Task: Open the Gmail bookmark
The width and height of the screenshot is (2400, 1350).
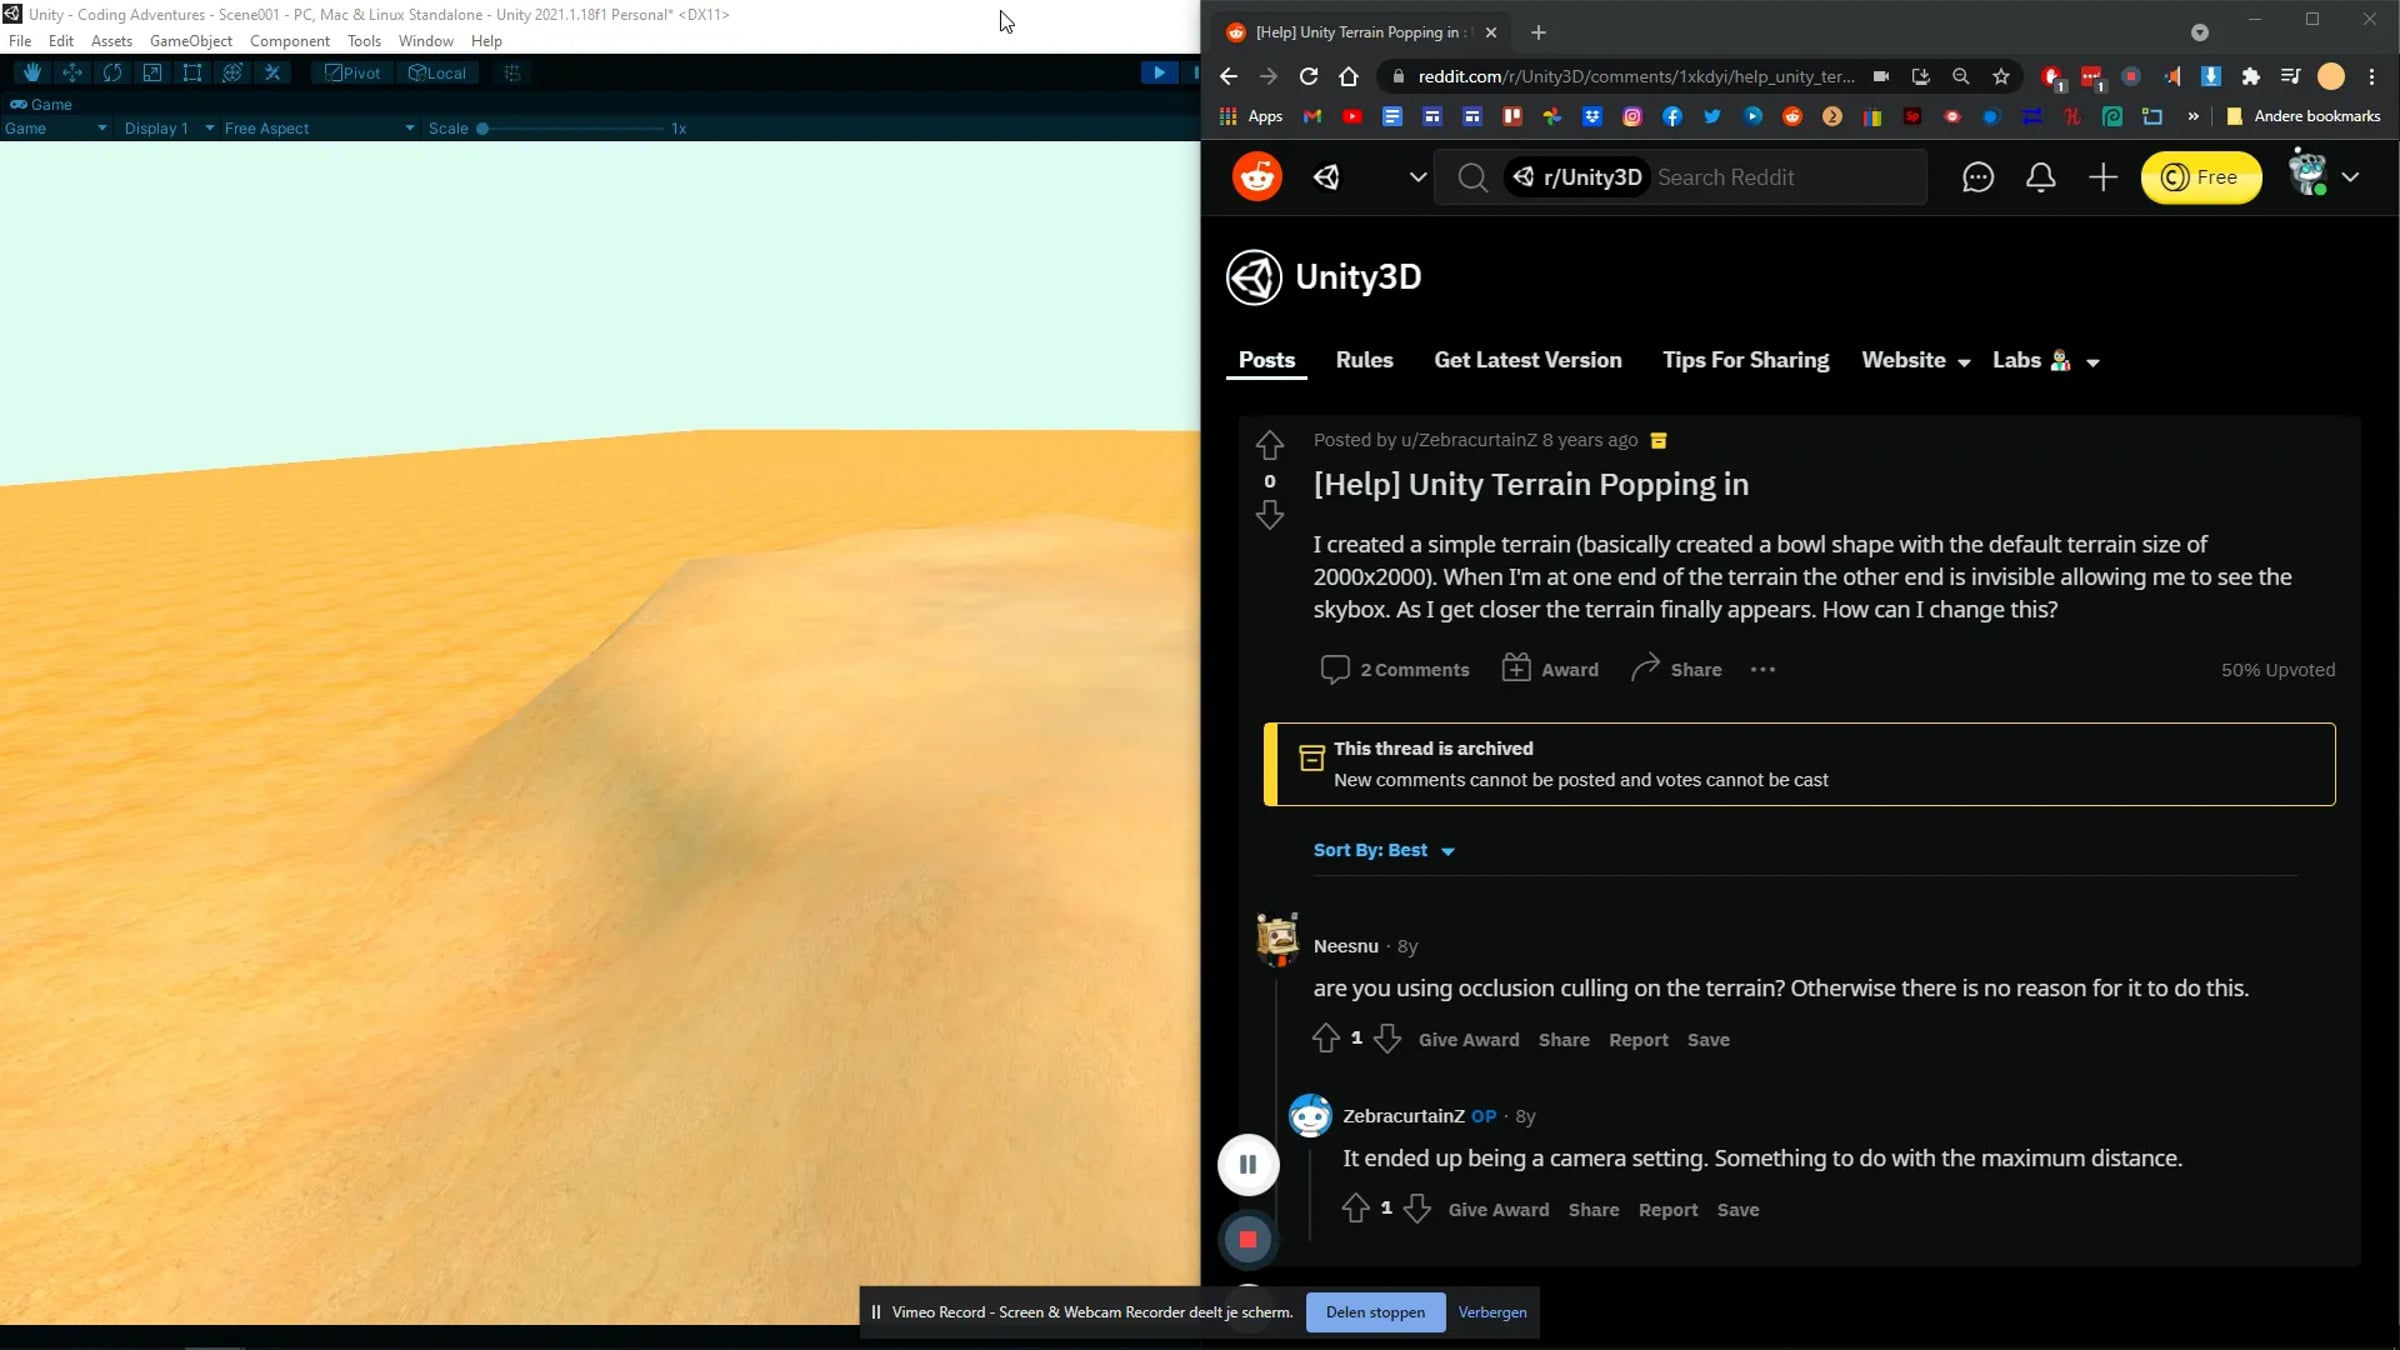Action: (x=1312, y=117)
